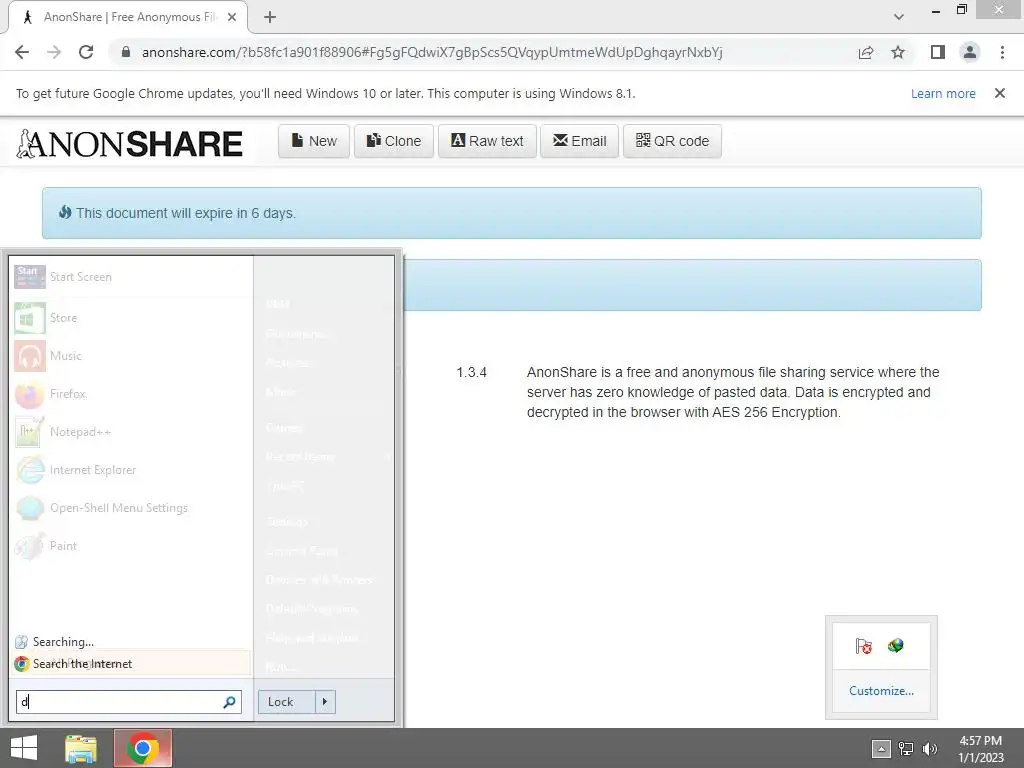
Task: Click the share page icon in address bar
Action: [866, 52]
